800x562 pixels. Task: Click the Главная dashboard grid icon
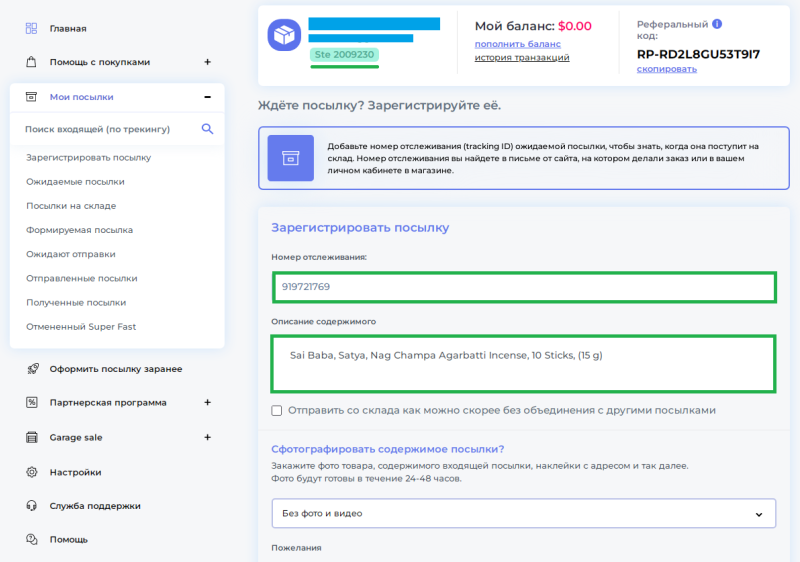pyautogui.click(x=31, y=28)
